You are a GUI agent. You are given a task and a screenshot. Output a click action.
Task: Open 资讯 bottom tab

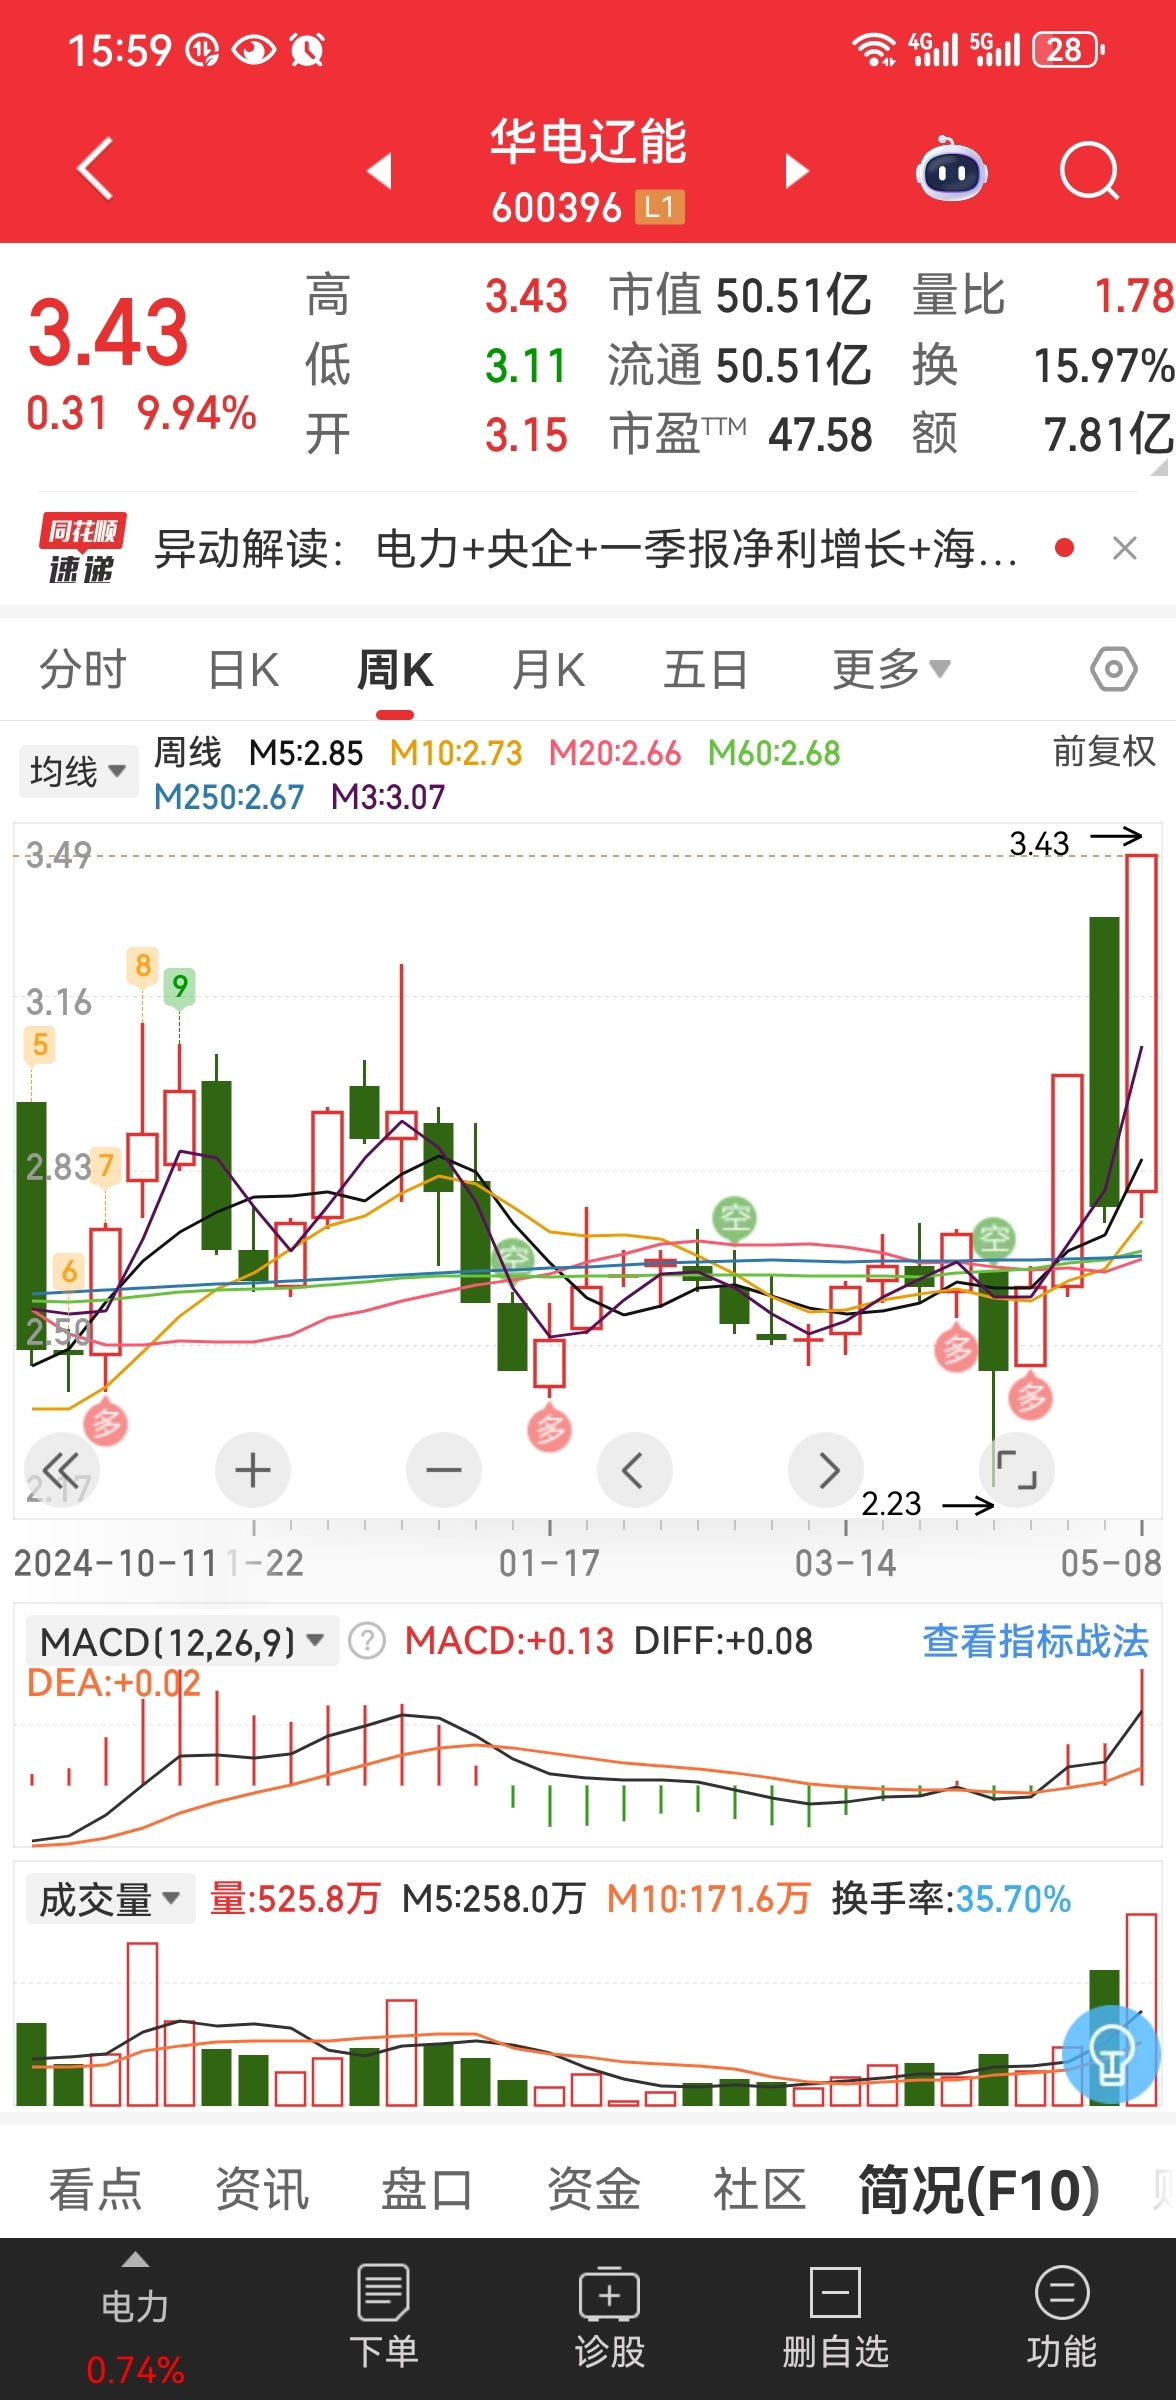(262, 2189)
